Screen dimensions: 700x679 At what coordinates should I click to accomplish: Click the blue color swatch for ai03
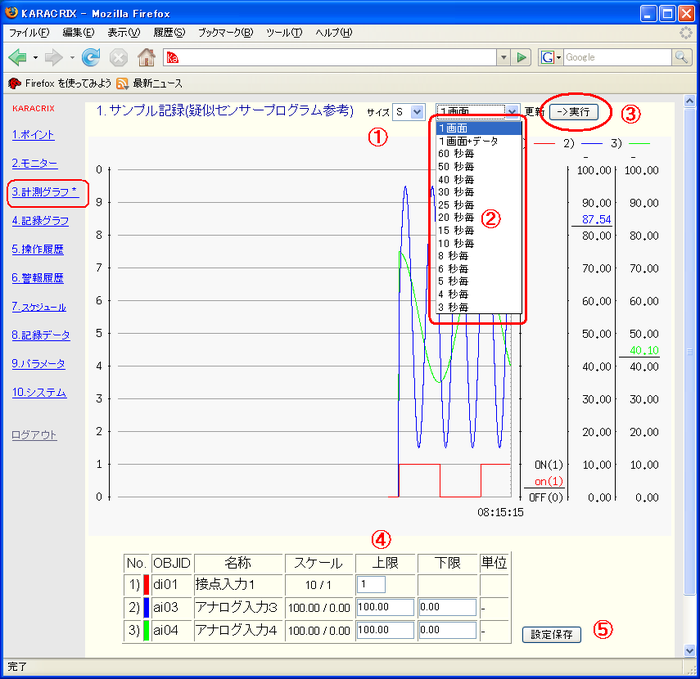(146, 608)
